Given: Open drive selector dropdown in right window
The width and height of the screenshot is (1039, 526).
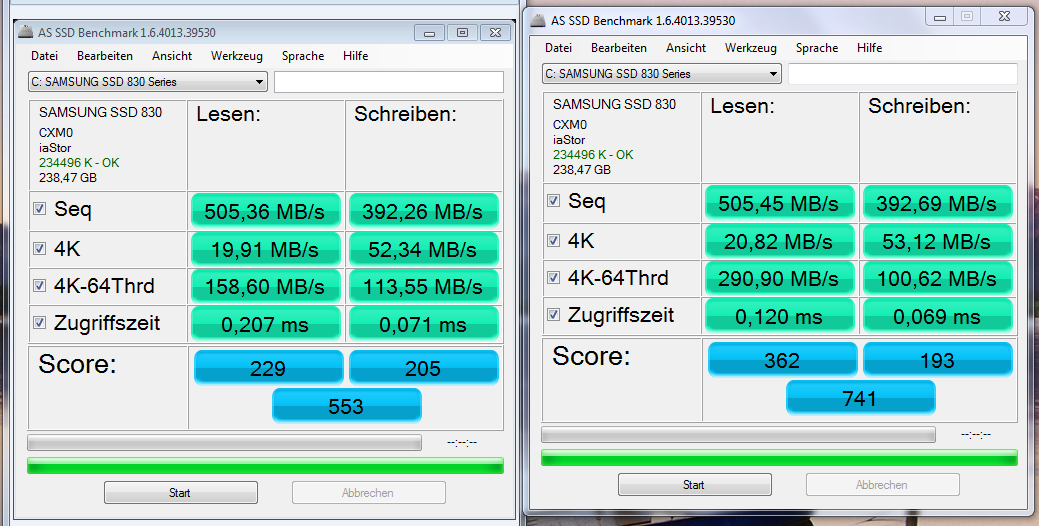Looking at the screenshot, I should click(x=662, y=74).
